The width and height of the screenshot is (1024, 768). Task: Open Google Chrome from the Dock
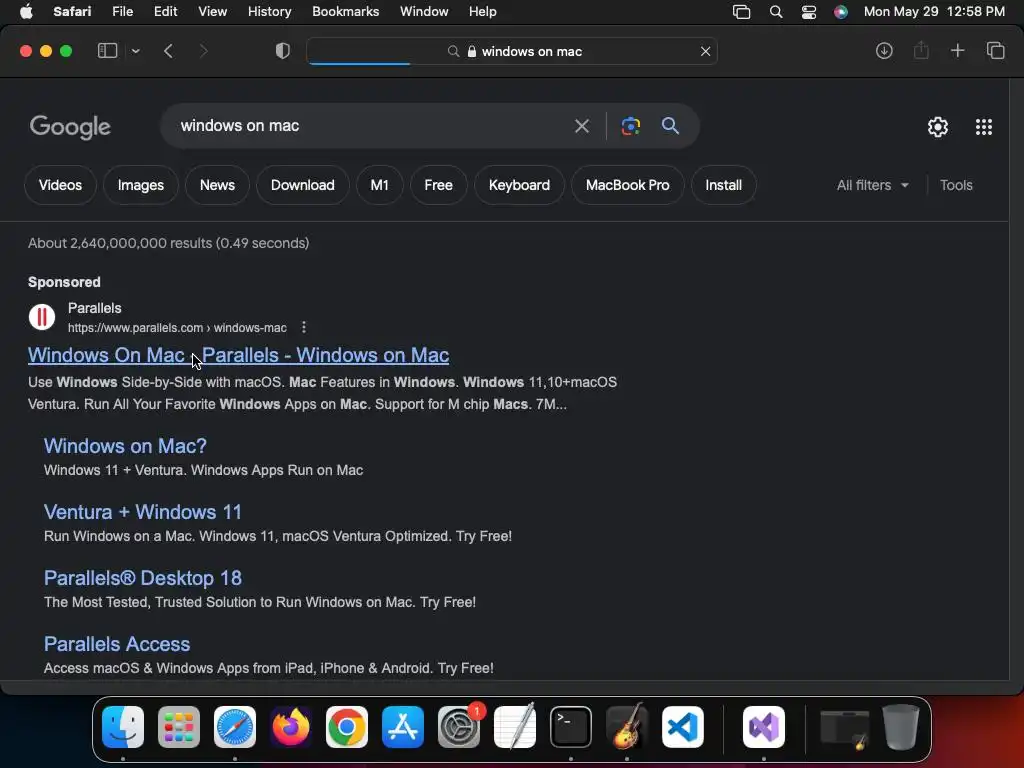coord(347,727)
